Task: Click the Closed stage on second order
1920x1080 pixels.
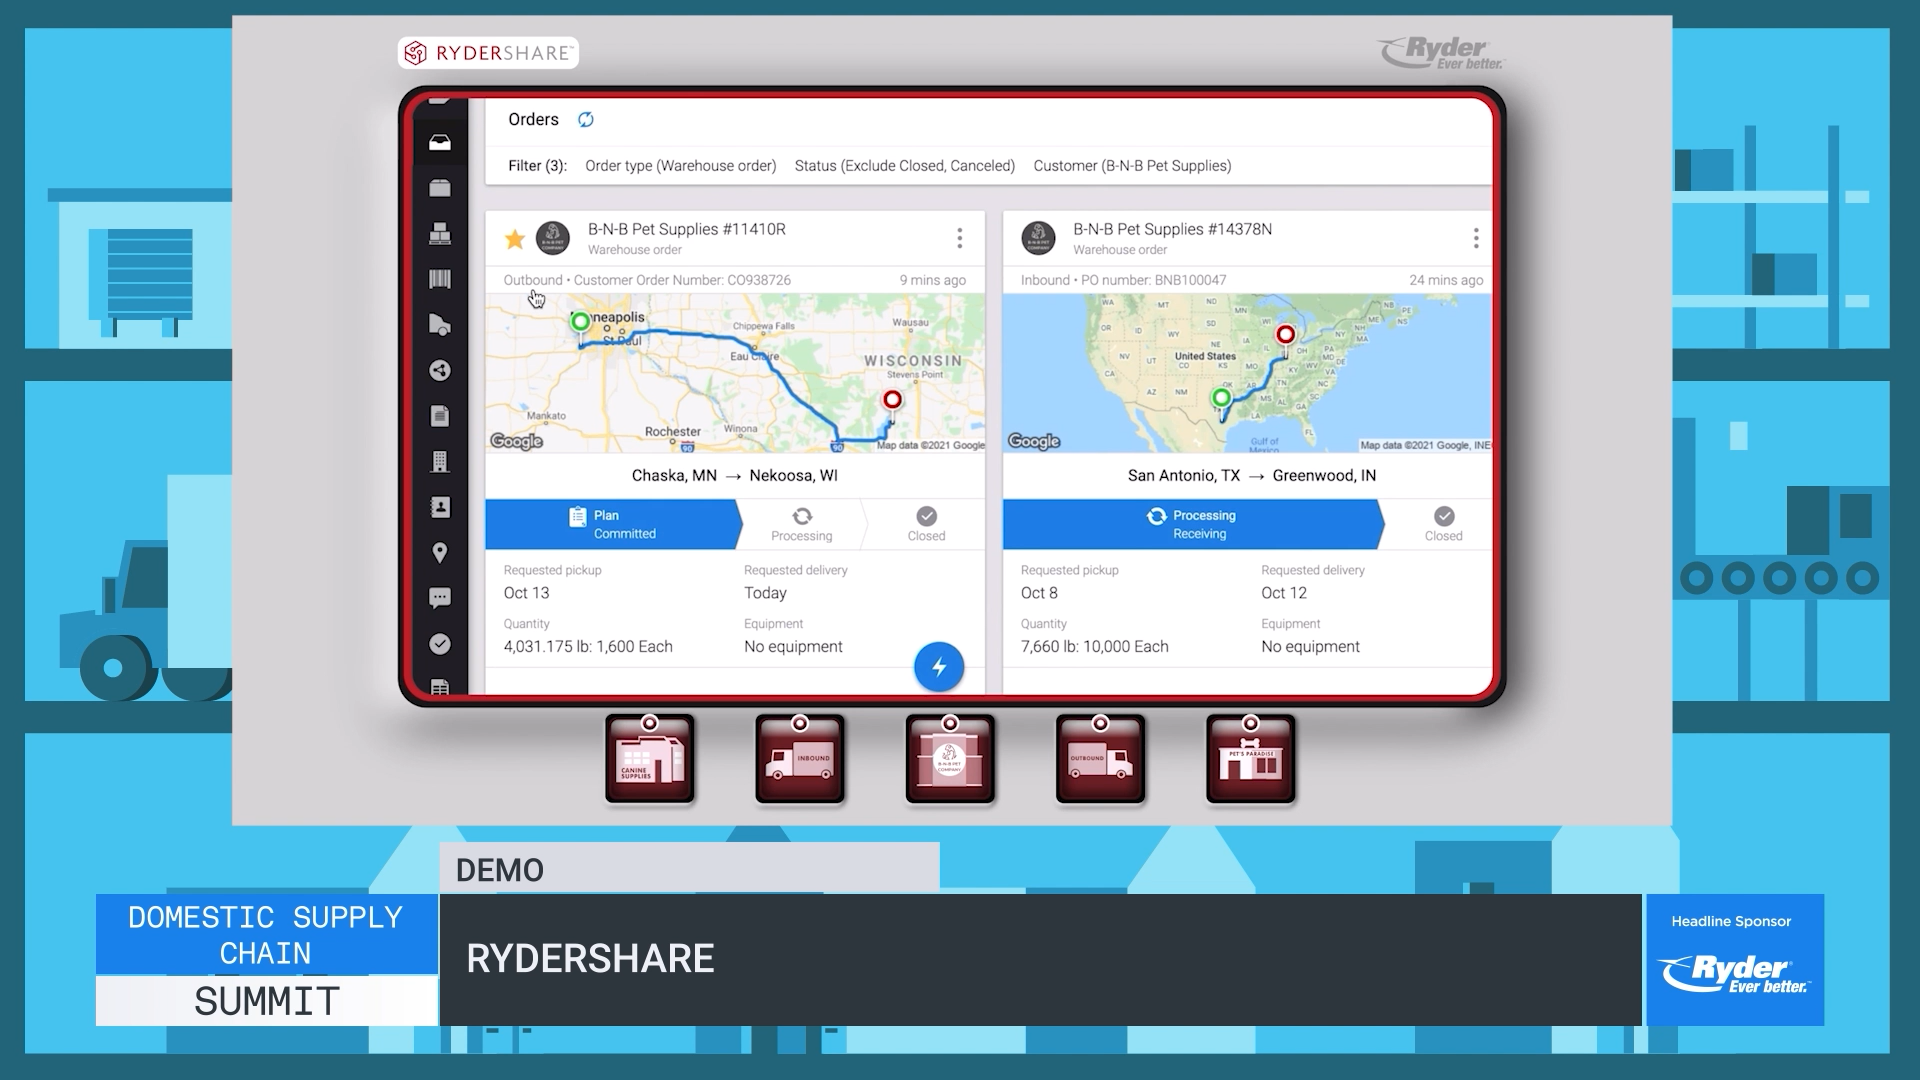Action: click(1443, 525)
